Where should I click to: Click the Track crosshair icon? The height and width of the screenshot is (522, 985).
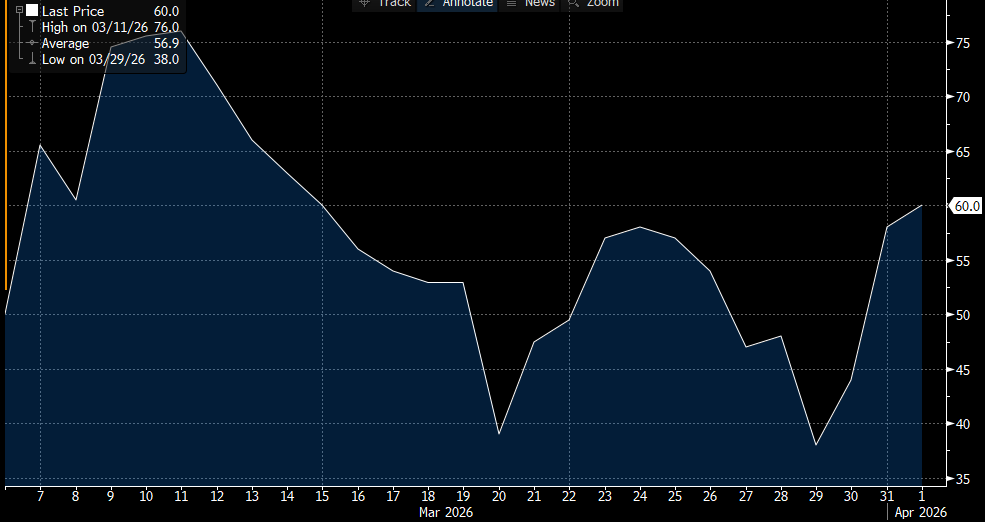point(364,3)
